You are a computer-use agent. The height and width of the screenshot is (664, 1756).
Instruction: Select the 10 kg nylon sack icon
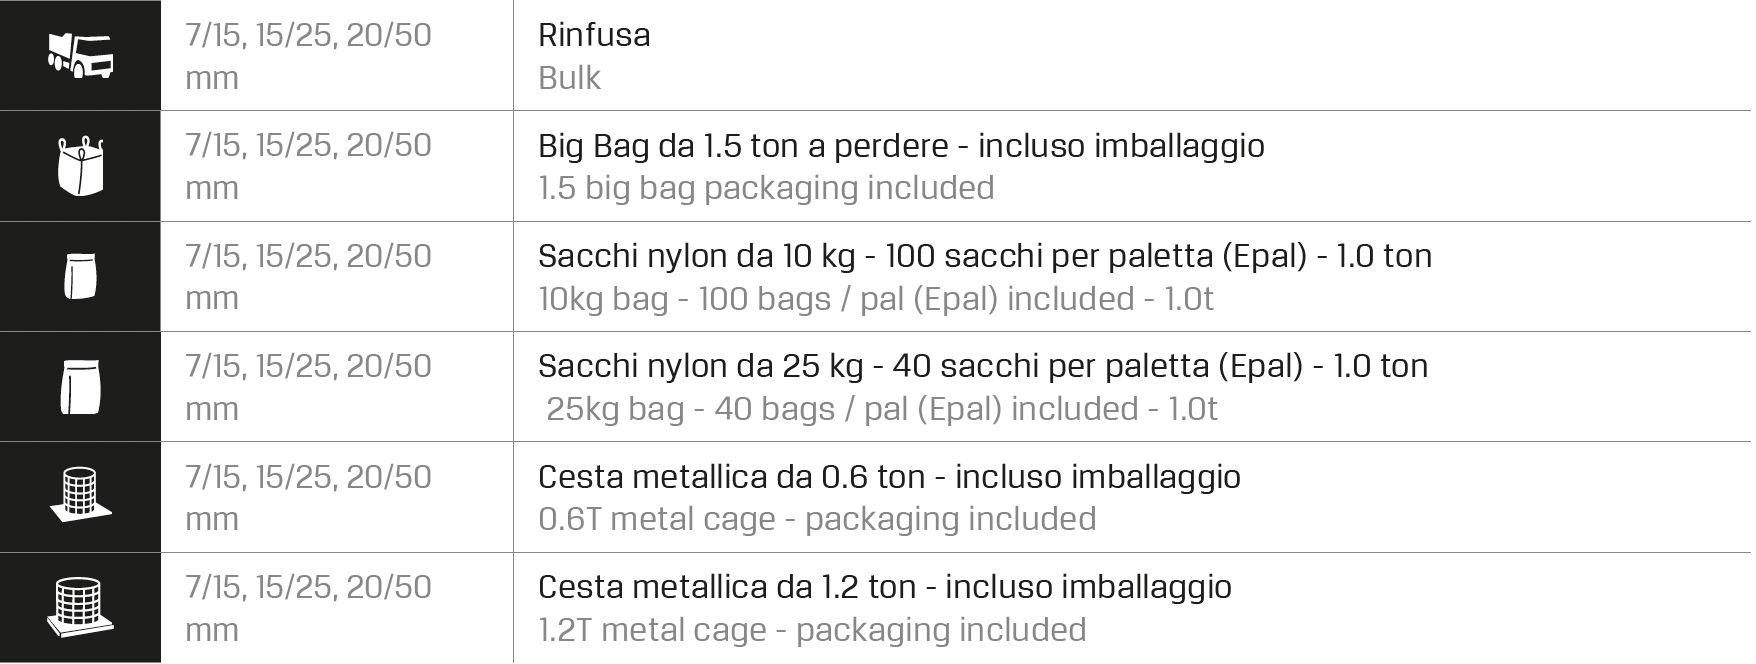click(80, 276)
